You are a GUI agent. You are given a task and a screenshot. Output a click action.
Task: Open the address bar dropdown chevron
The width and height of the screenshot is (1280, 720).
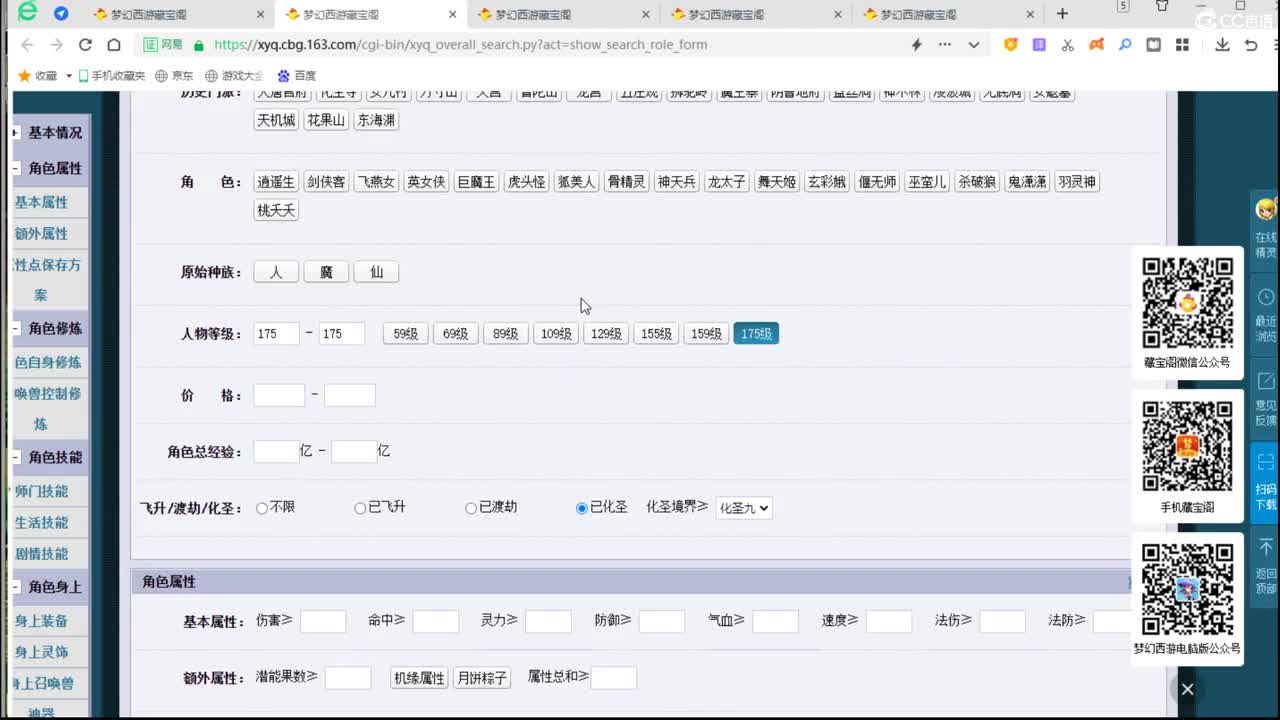pyautogui.click(x=974, y=45)
